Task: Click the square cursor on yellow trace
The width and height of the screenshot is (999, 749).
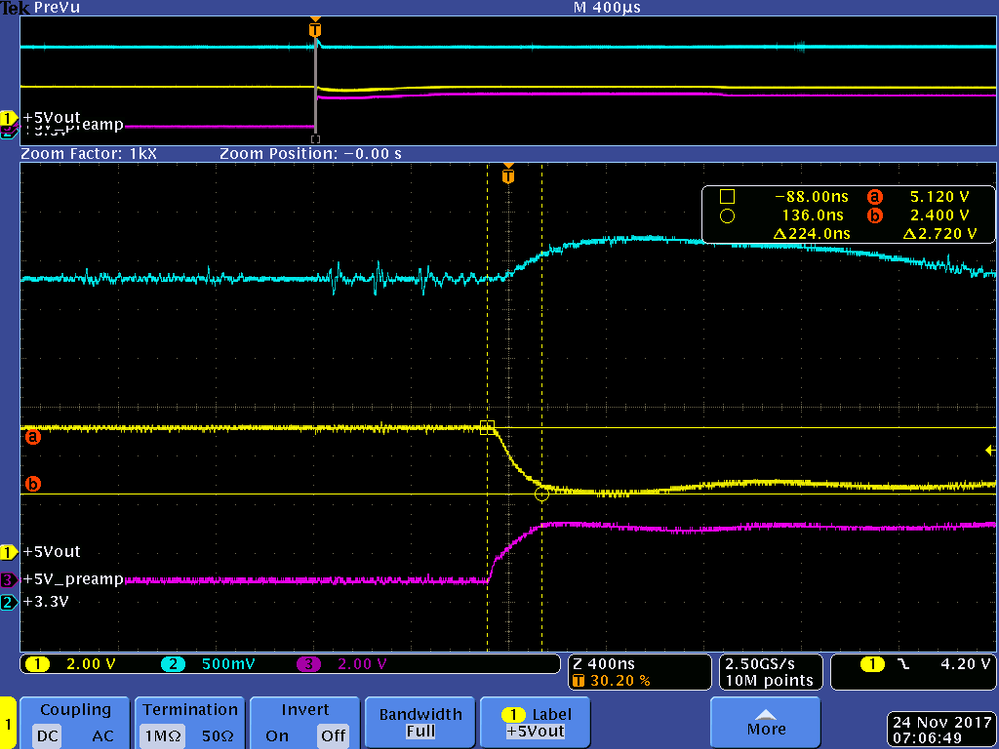Action: pyautogui.click(x=487, y=427)
